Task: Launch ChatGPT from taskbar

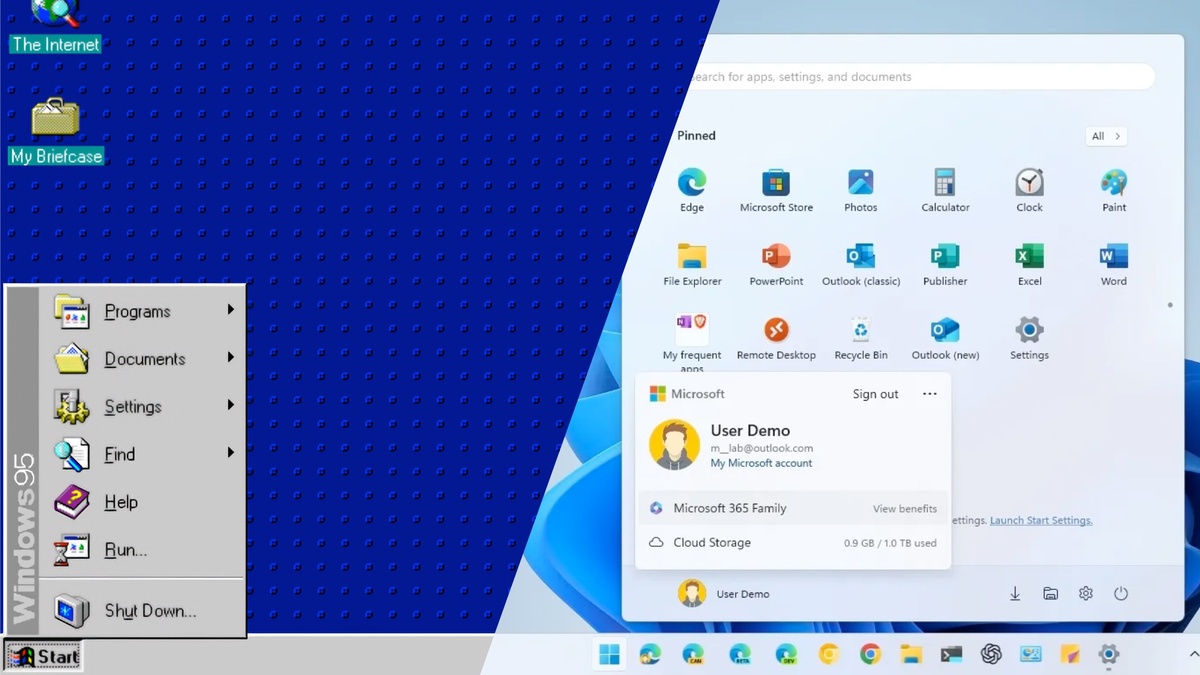Action: coord(991,654)
